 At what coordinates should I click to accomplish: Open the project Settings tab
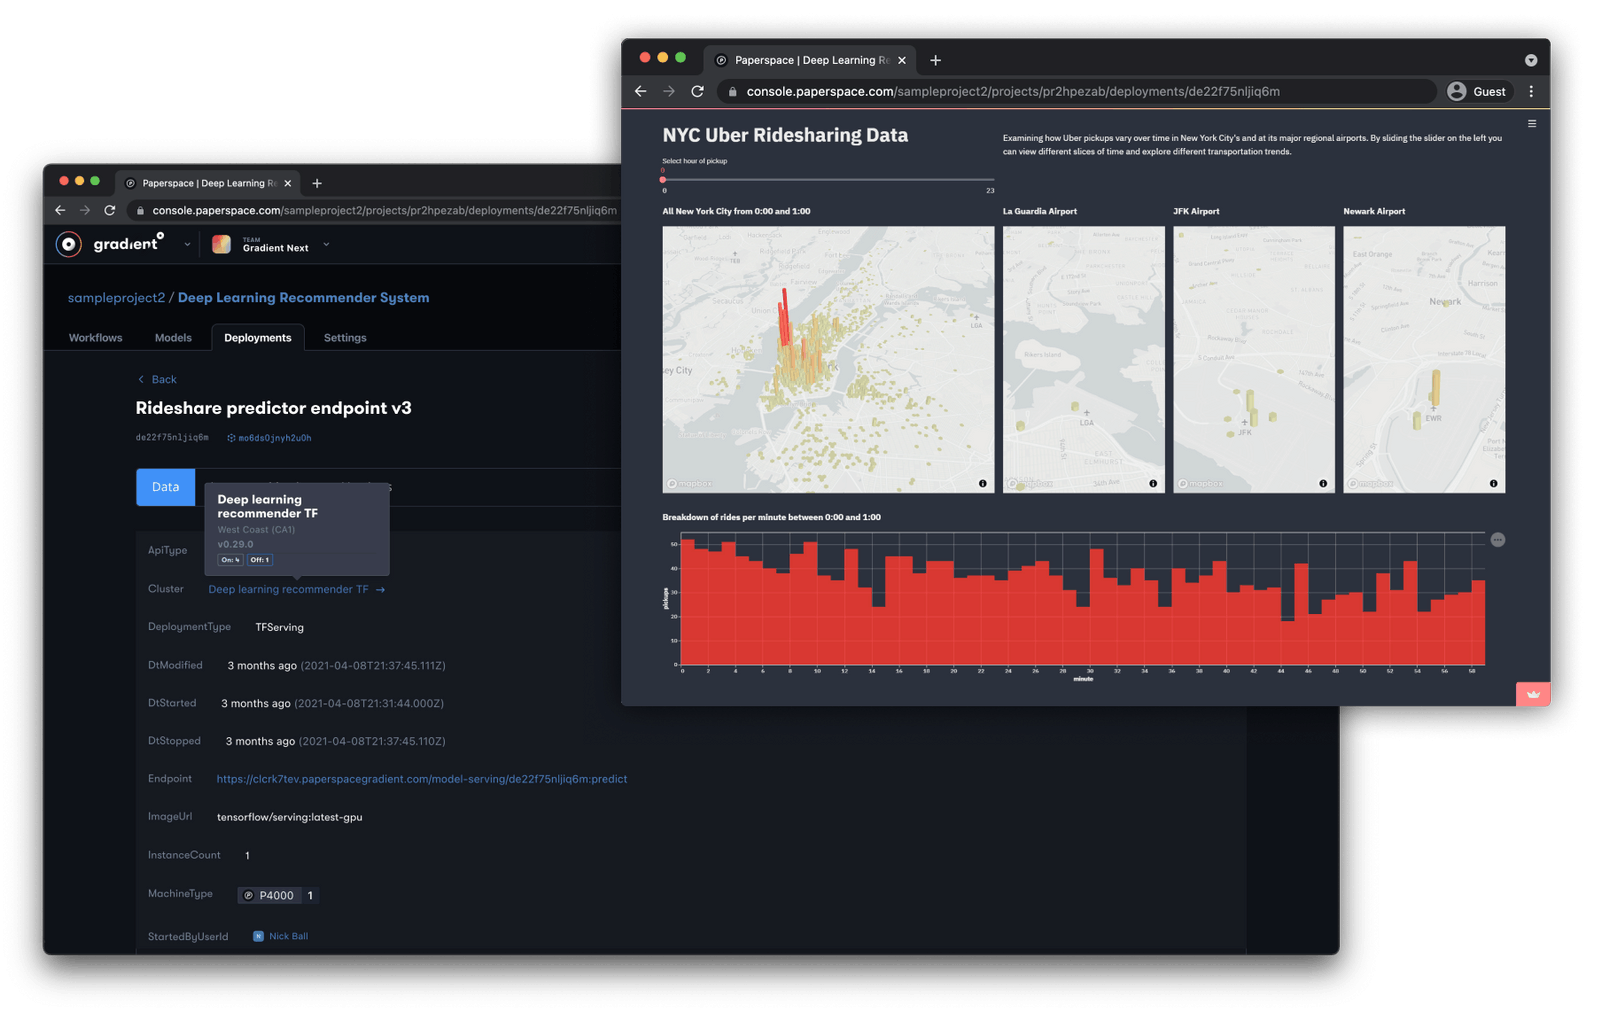pos(344,337)
